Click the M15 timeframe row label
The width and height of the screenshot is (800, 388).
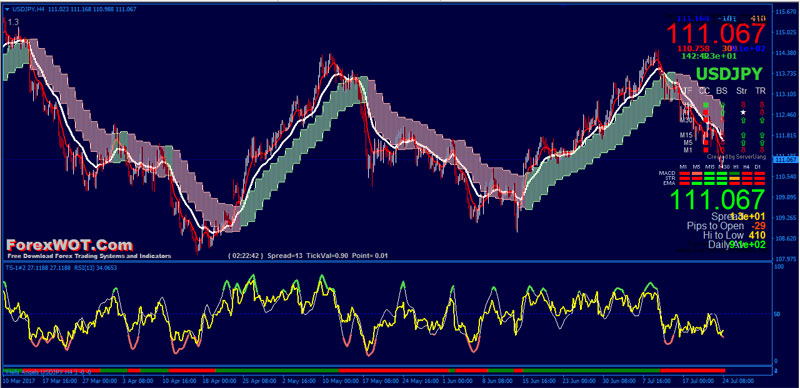(686, 135)
